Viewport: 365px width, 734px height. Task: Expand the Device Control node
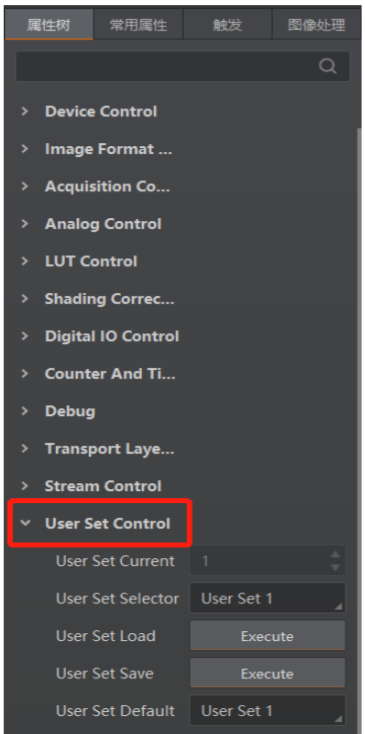[25, 111]
